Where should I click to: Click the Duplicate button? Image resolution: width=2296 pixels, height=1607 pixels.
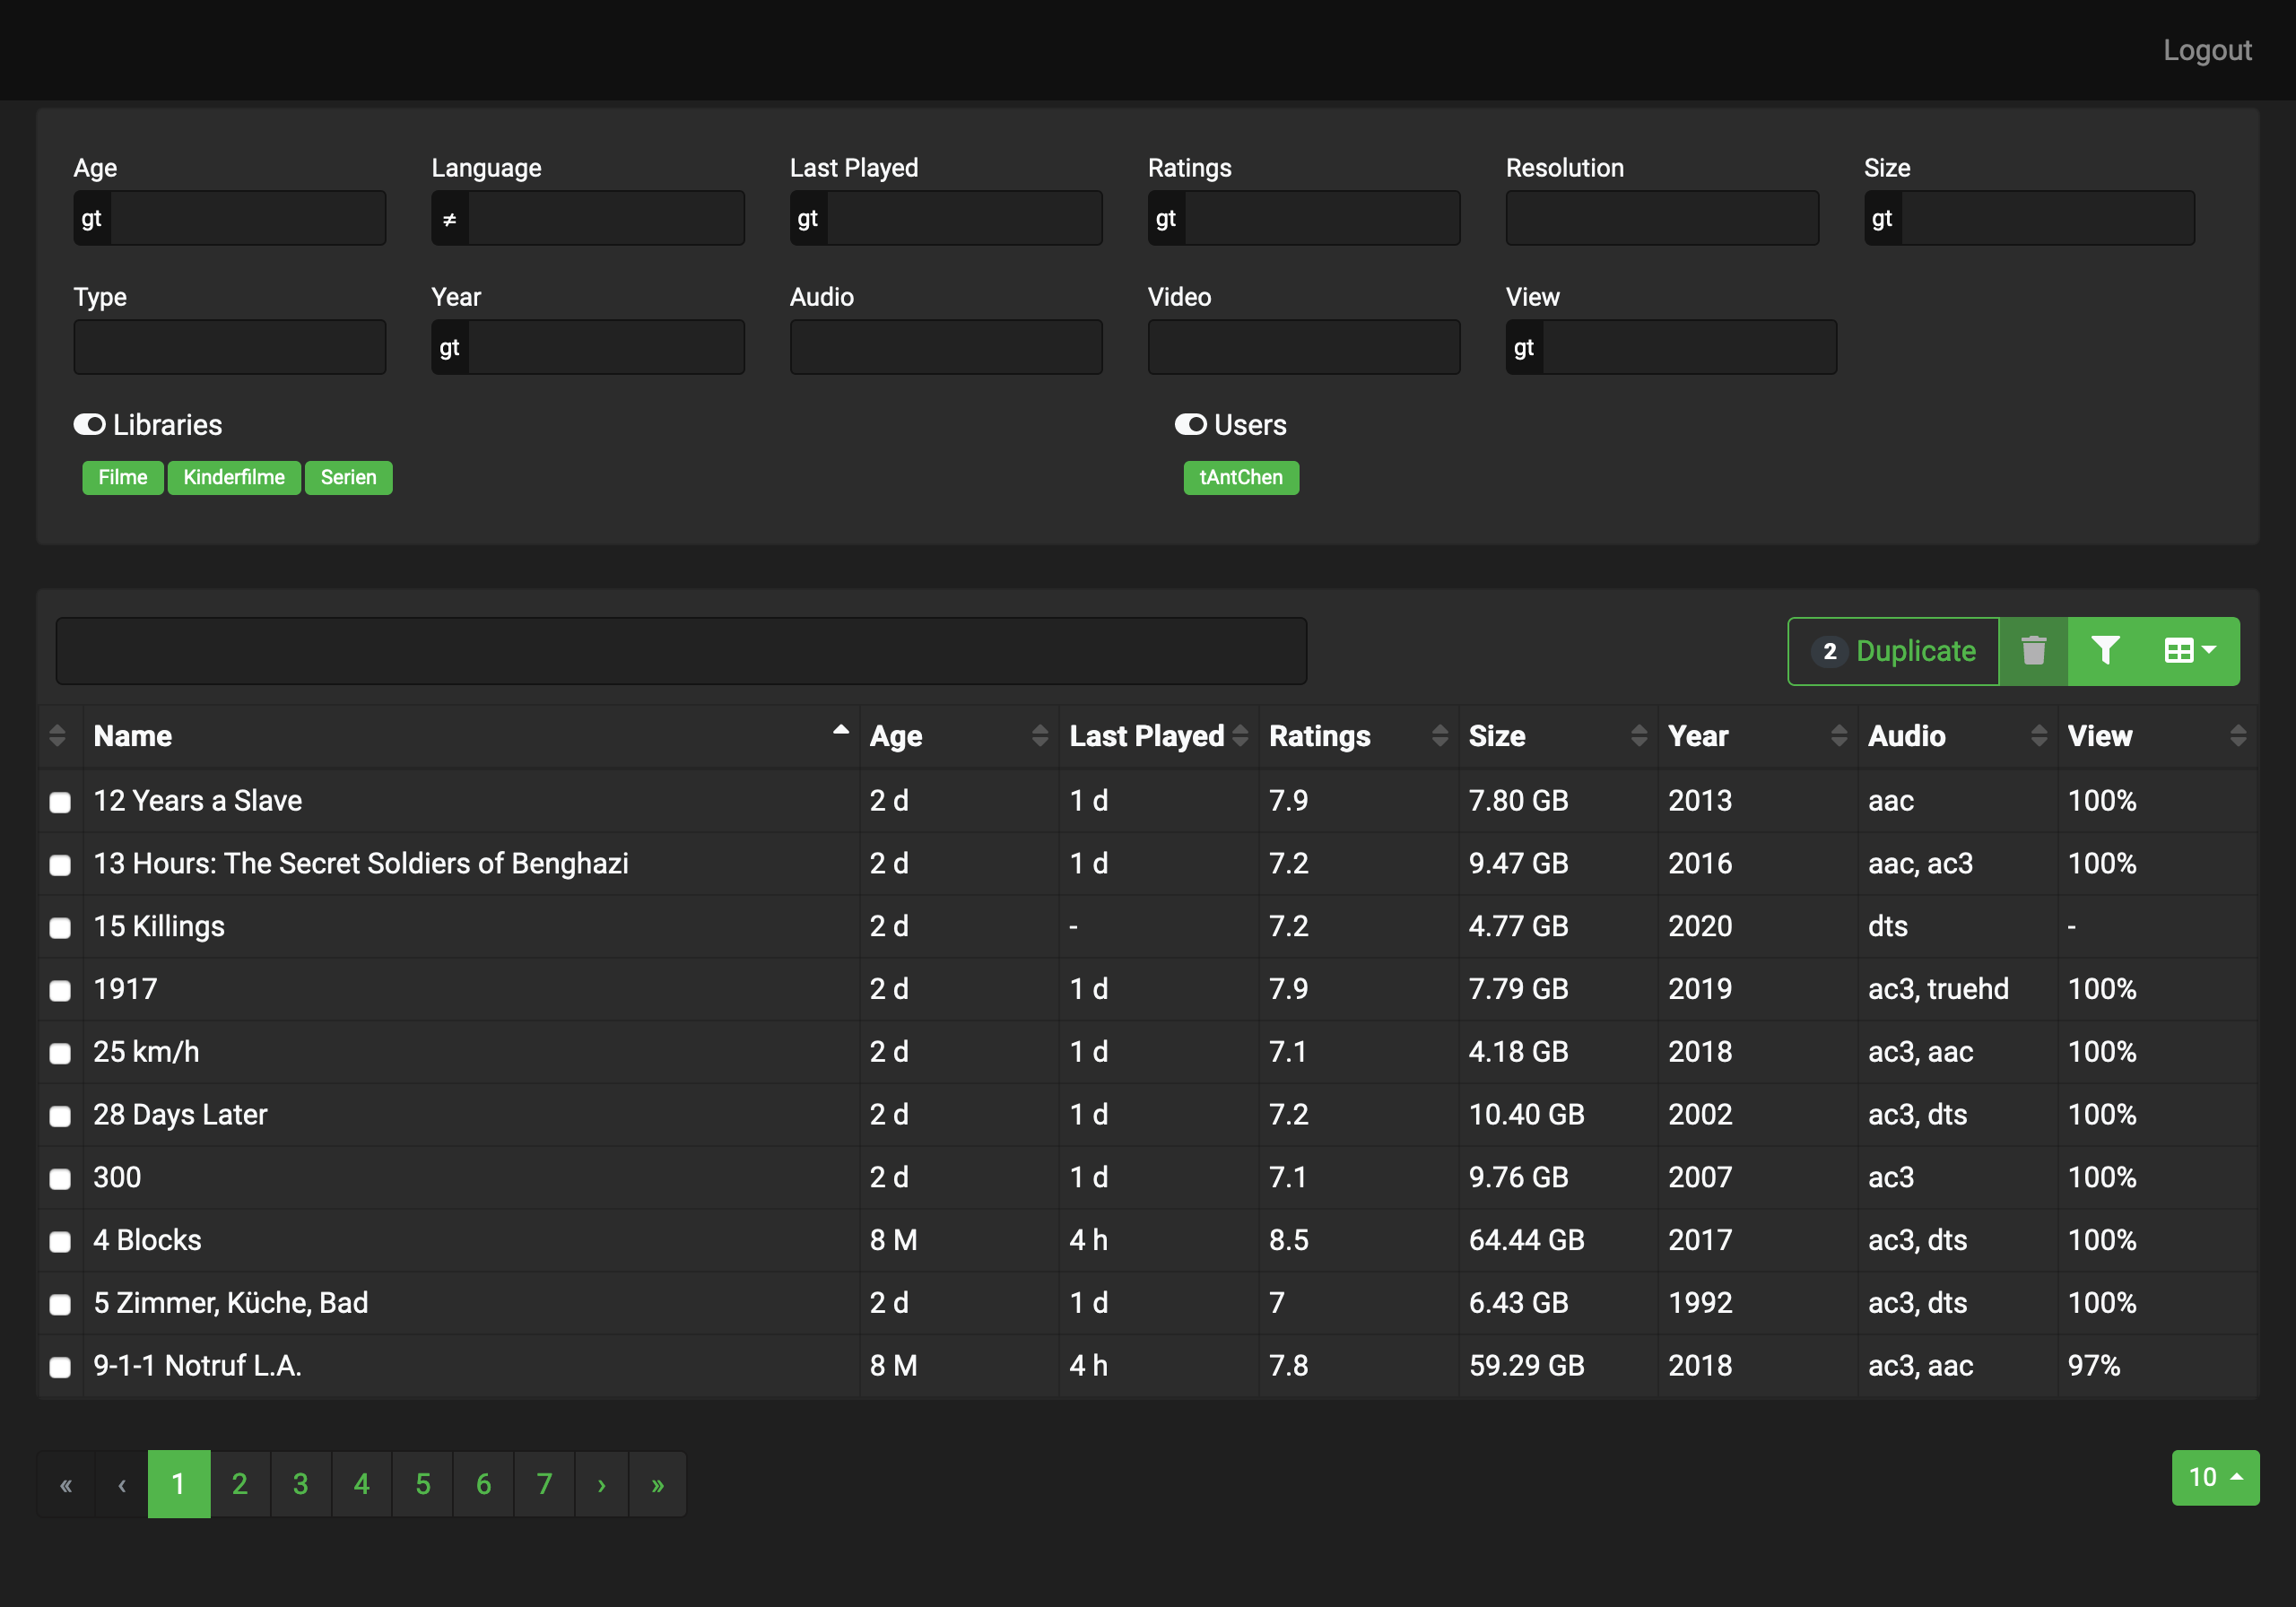[x=1893, y=651]
